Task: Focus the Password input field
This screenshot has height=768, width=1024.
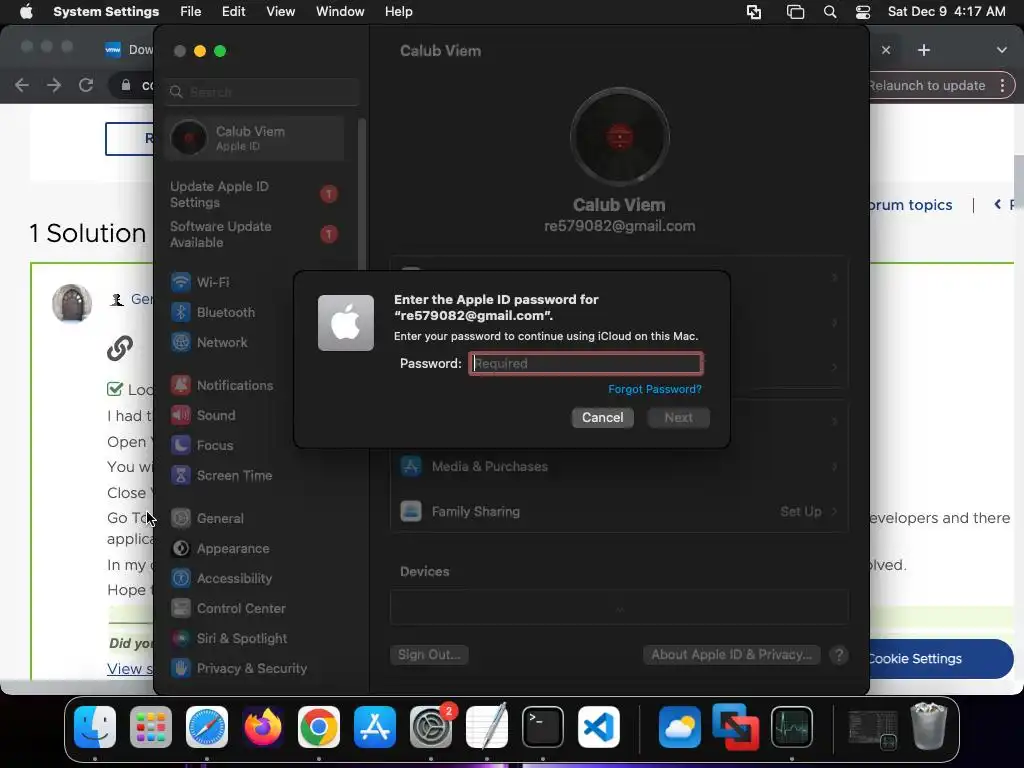Action: (586, 363)
